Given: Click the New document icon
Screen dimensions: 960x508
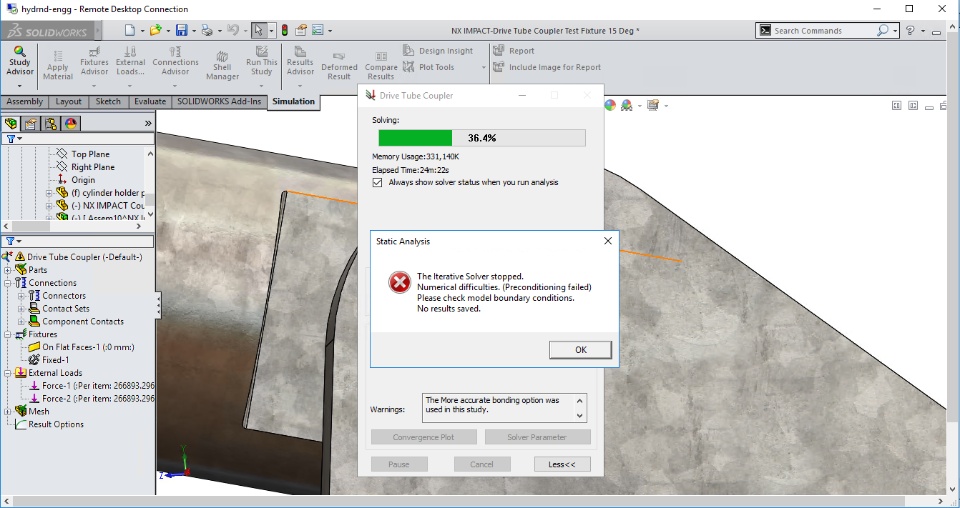Looking at the screenshot, I should [129, 30].
